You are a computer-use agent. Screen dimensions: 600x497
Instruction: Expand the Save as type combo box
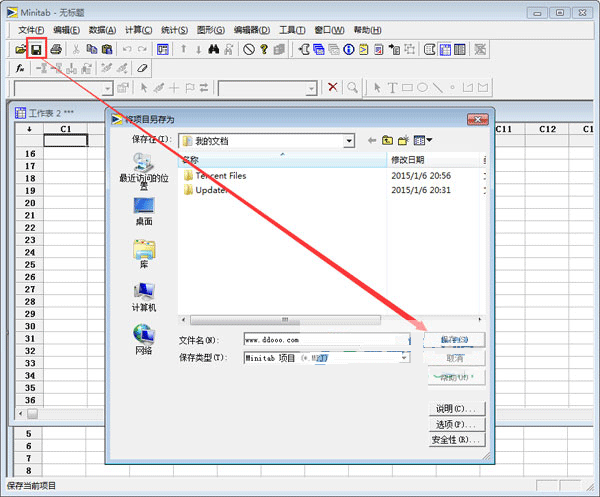(x=404, y=357)
